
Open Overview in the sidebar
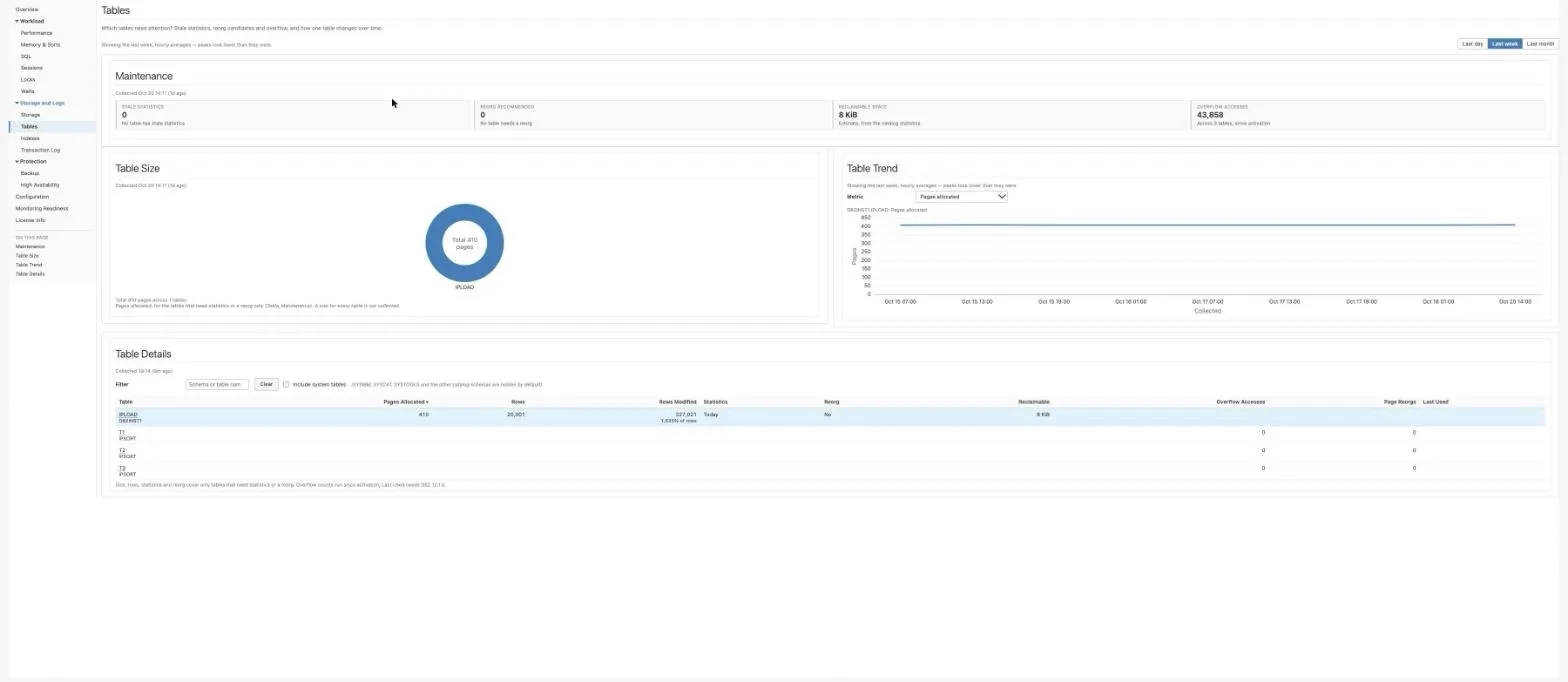point(27,9)
